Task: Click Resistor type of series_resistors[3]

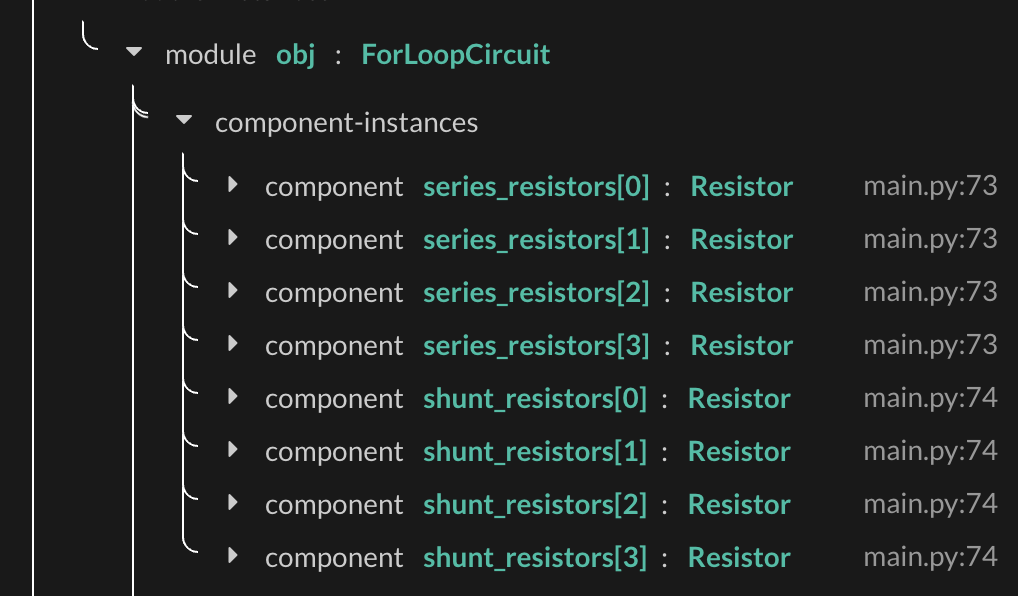Action: click(741, 345)
